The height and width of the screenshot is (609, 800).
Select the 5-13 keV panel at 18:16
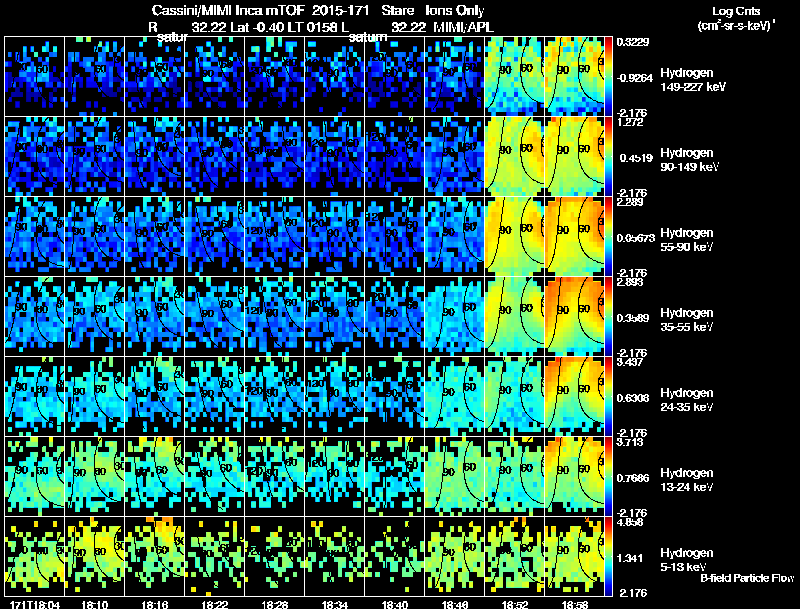click(x=155, y=556)
